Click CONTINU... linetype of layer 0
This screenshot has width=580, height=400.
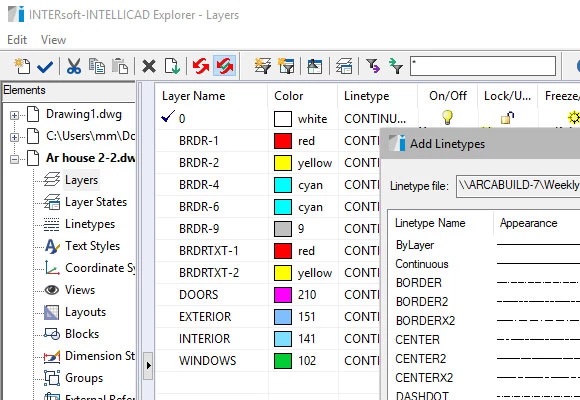coord(375,119)
